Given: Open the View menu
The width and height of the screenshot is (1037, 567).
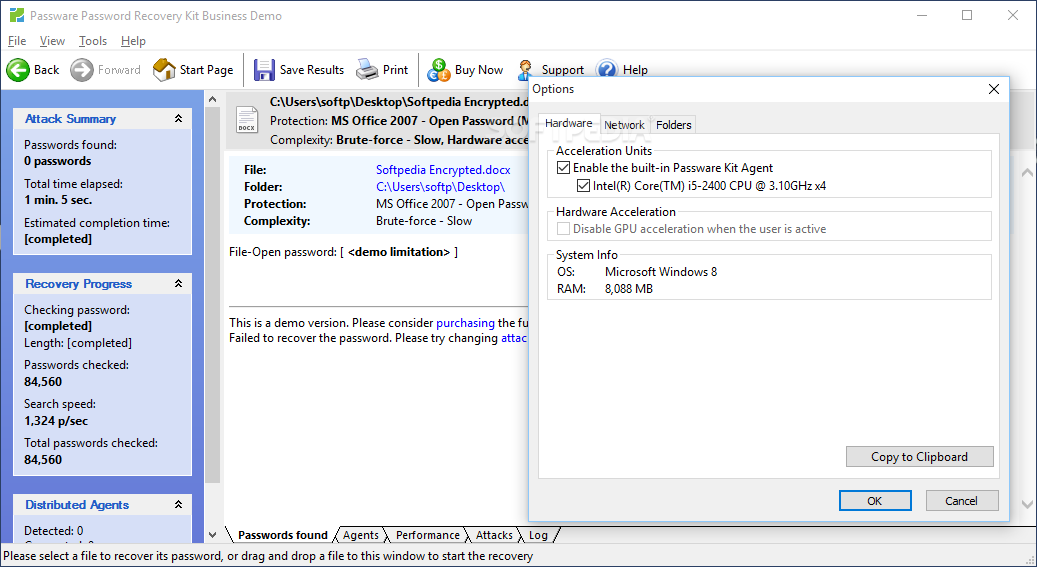Looking at the screenshot, I should coord(52,41).
